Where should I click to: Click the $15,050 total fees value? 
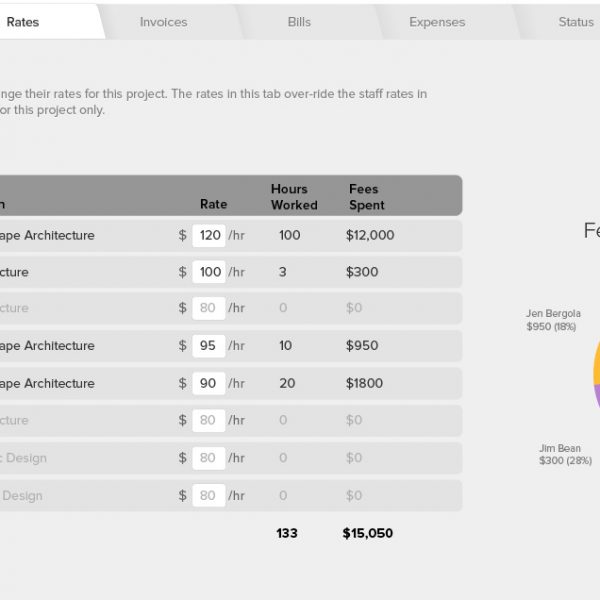[x=367, y=534]
